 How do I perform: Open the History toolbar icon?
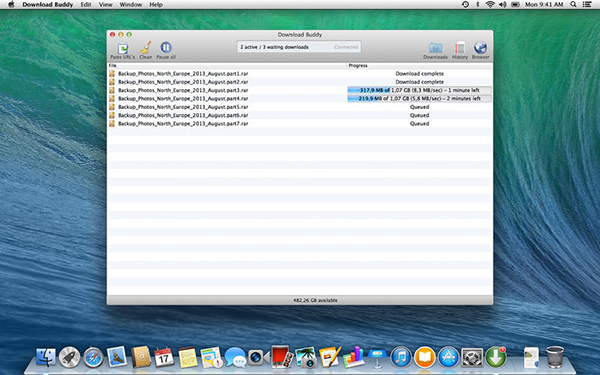click(460, 48)
